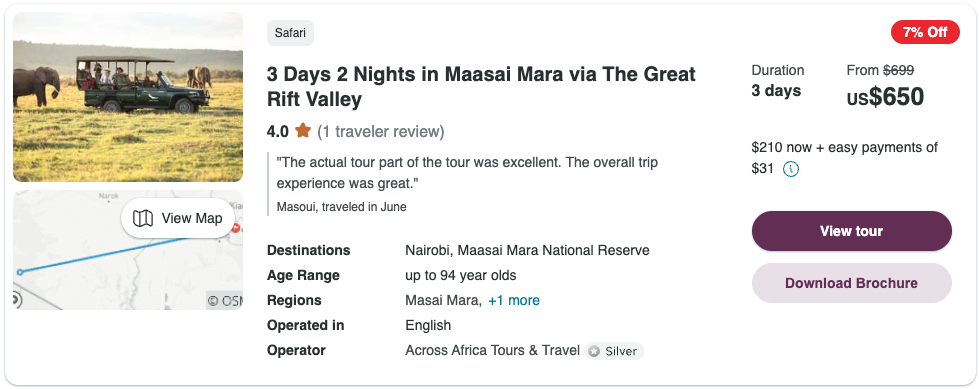This screenshot has width=979, height=389.
Task: Click the Download Brochure button
Action: pyautogui.click(x=852, y=283)
